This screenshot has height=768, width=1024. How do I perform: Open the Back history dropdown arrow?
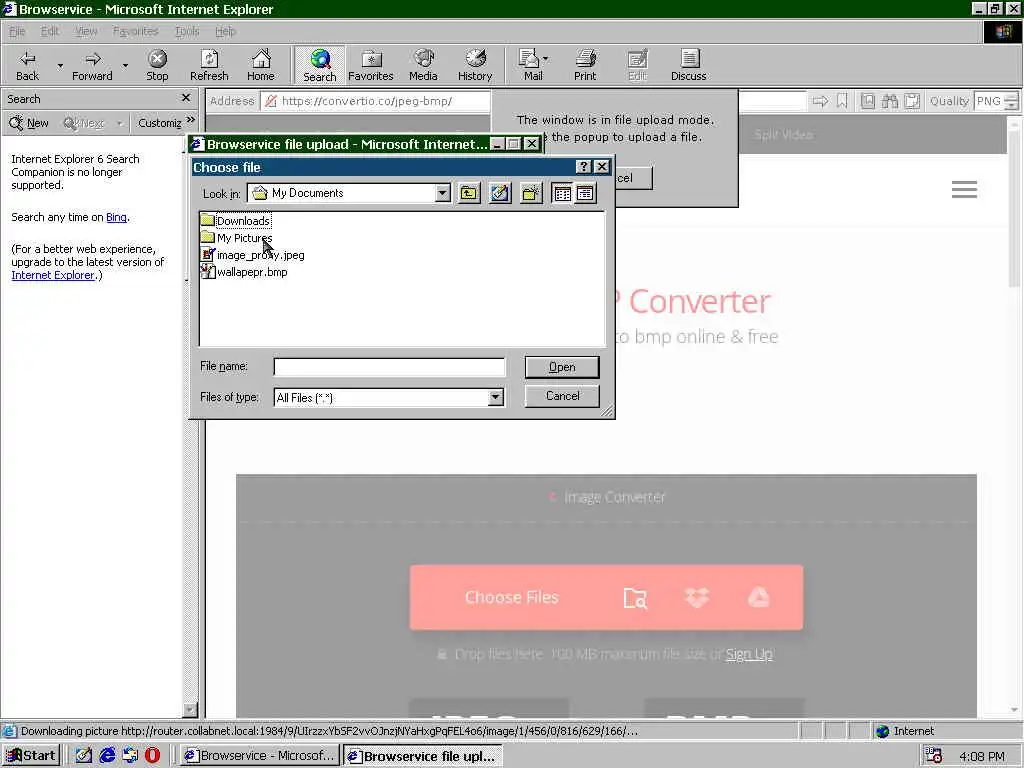(x=60, y=65)
